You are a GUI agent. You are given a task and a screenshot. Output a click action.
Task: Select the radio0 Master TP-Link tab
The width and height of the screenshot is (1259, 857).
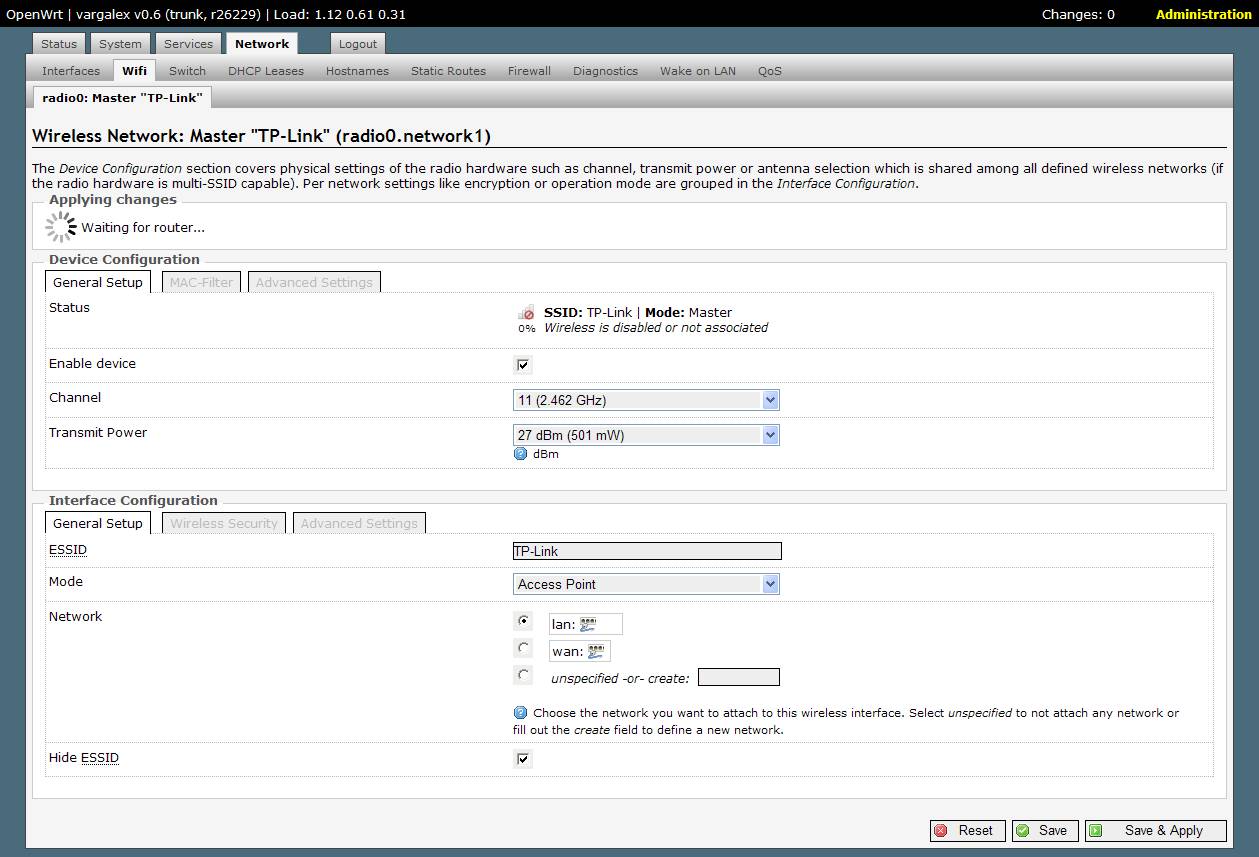tap(123, 98)
